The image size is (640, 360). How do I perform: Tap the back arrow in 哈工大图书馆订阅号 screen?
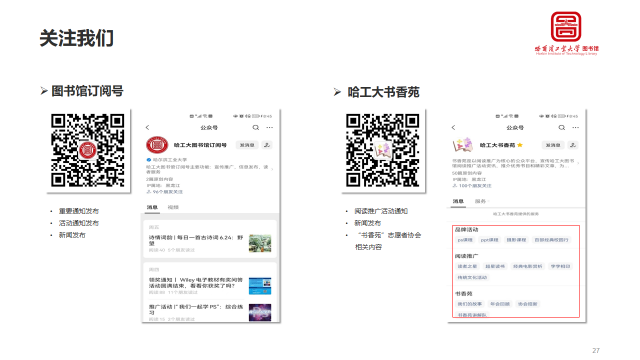[148, 128]
